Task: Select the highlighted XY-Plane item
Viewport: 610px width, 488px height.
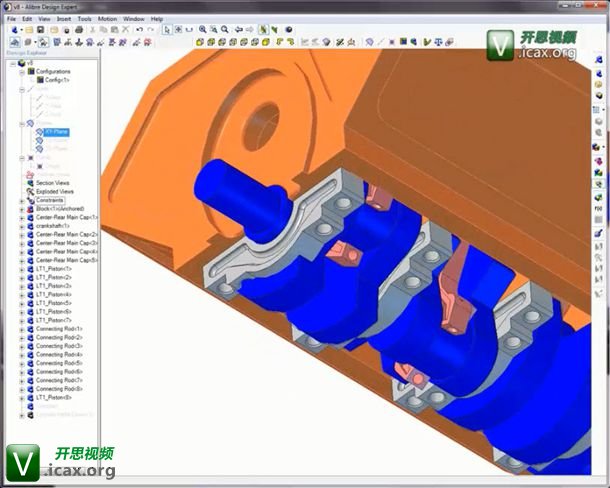Action: tap(56, 132)
